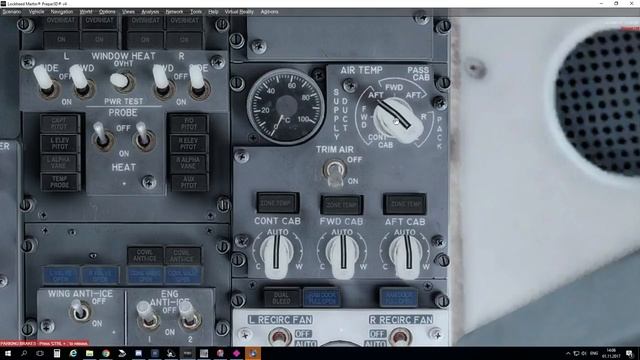This screenshot has width=640, height=360.
Task: Open the Virtual Reality menu
Action: click(x=239, y=12)
